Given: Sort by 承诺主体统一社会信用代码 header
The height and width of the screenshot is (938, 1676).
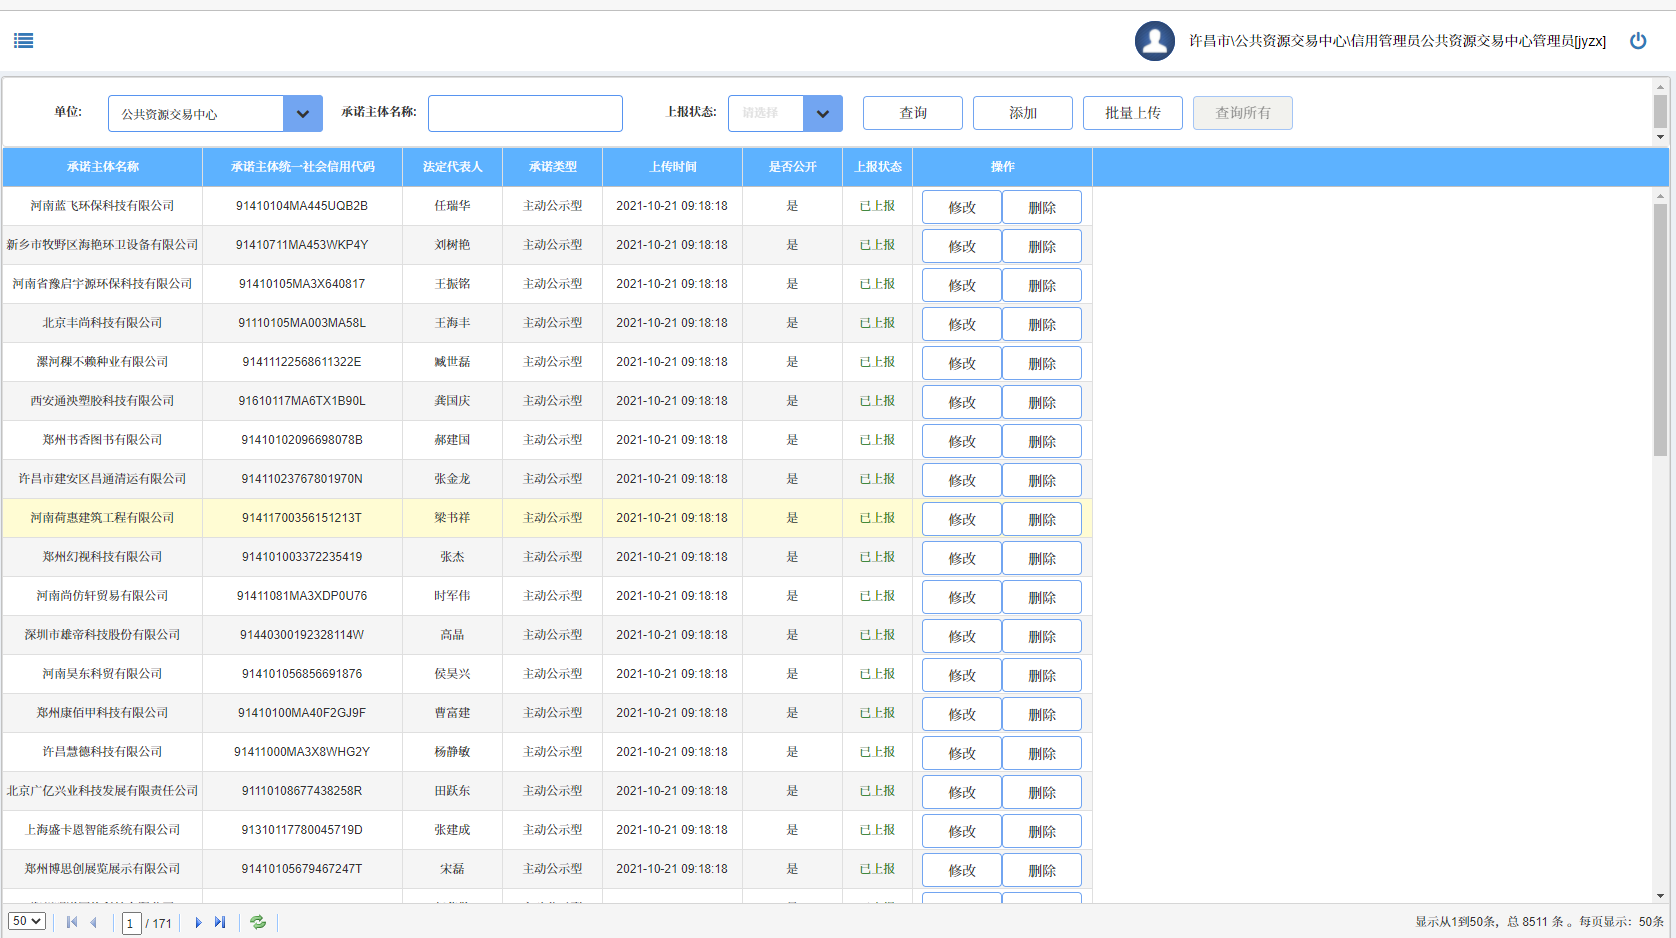Looking at the screenshot, I should pyautogui.click(x=302, y=167).
